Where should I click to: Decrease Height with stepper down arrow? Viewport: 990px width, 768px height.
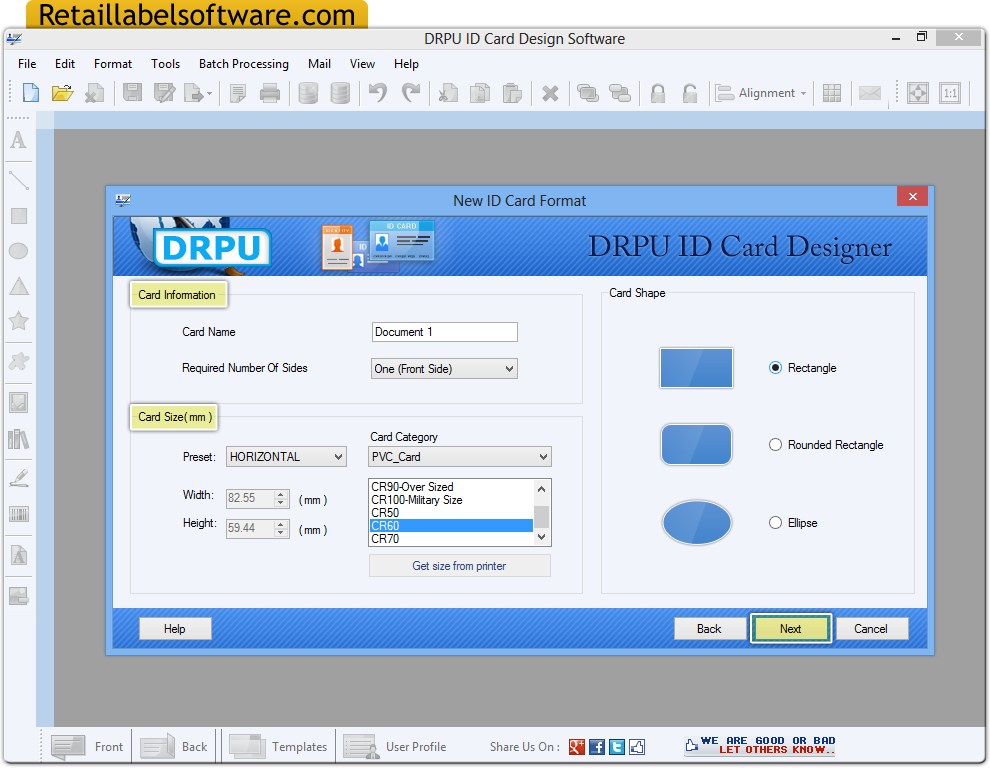pyautogui.click(x=282, y=532)
